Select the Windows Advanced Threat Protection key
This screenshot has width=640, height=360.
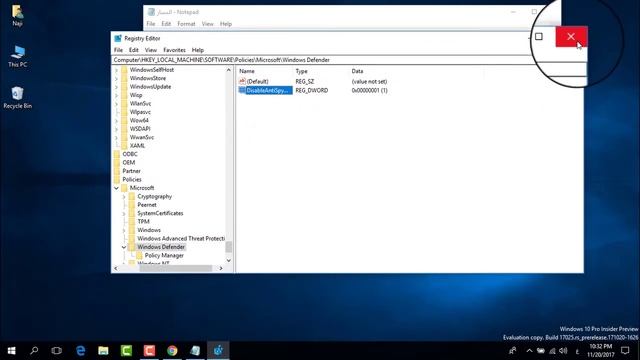coord(181,238)
